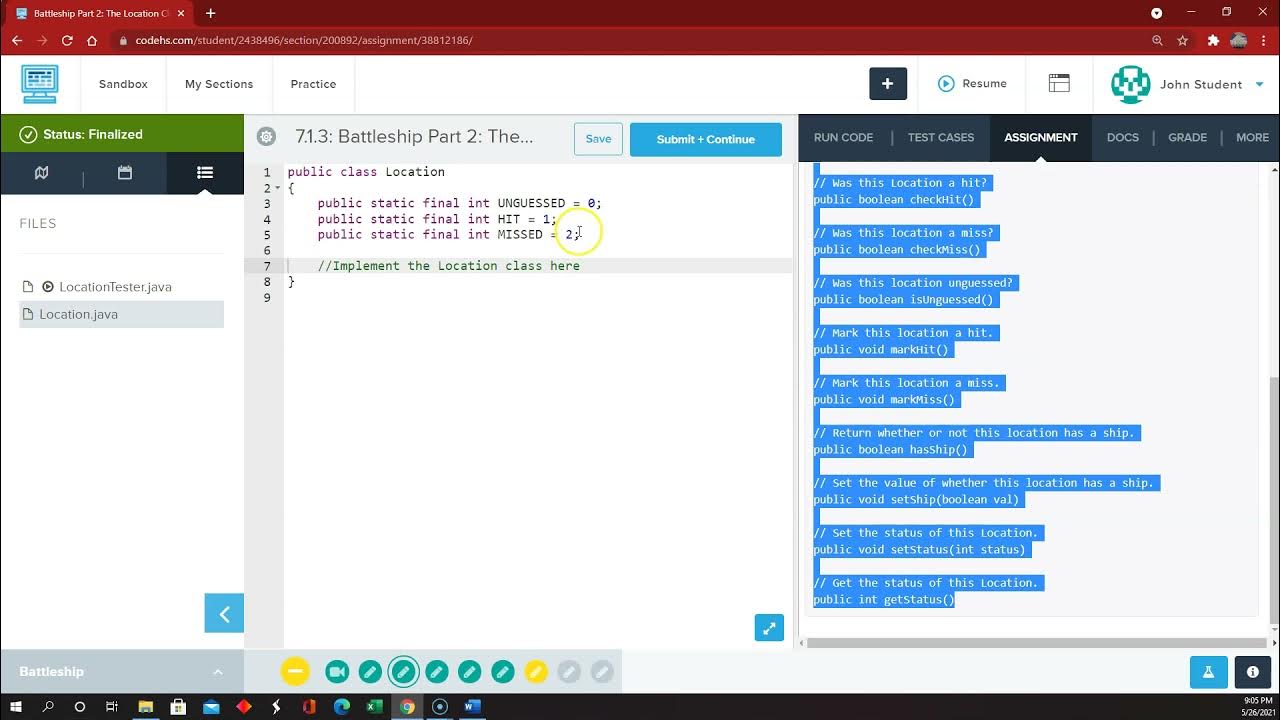The width and height of the screenshot is (1280, 720).
Task: Click the Status: Finalized banner
Action: coord(122,134)
